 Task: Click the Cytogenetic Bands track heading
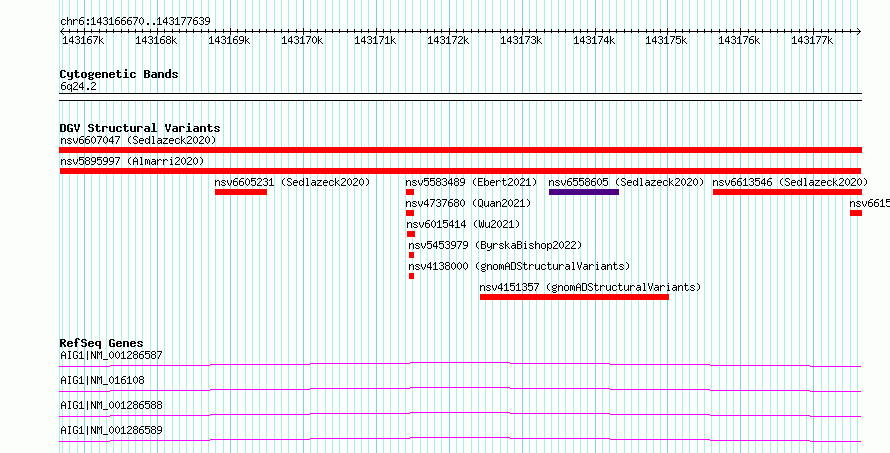[x=119, y=74]
